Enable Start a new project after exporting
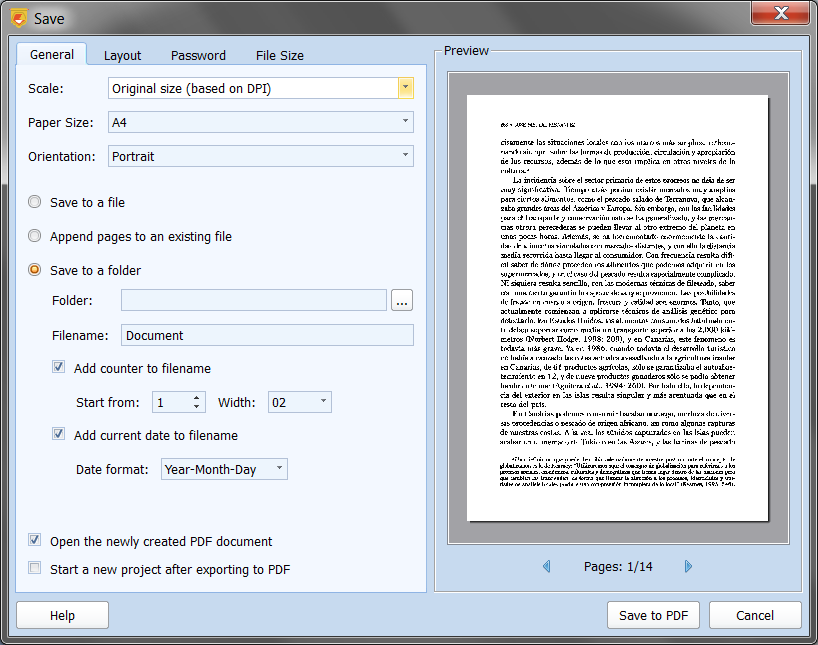The width and height of the screenshot is (818, 645). click(x=35, y=569)
